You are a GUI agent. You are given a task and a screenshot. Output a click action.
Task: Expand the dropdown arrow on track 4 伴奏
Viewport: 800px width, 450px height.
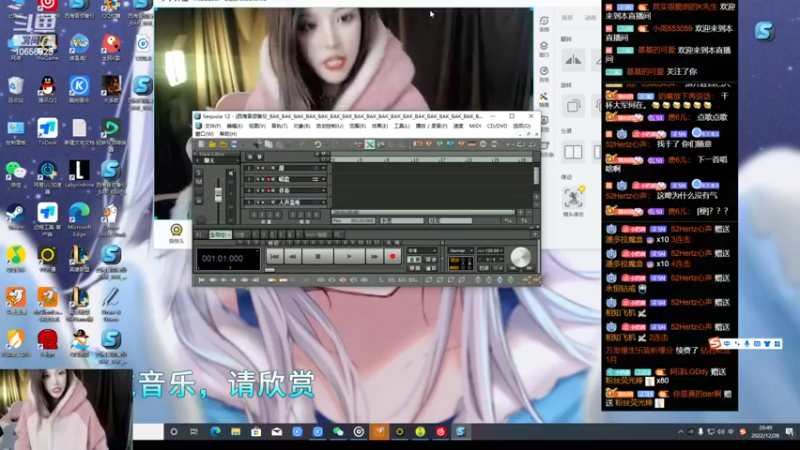(323, 190)
